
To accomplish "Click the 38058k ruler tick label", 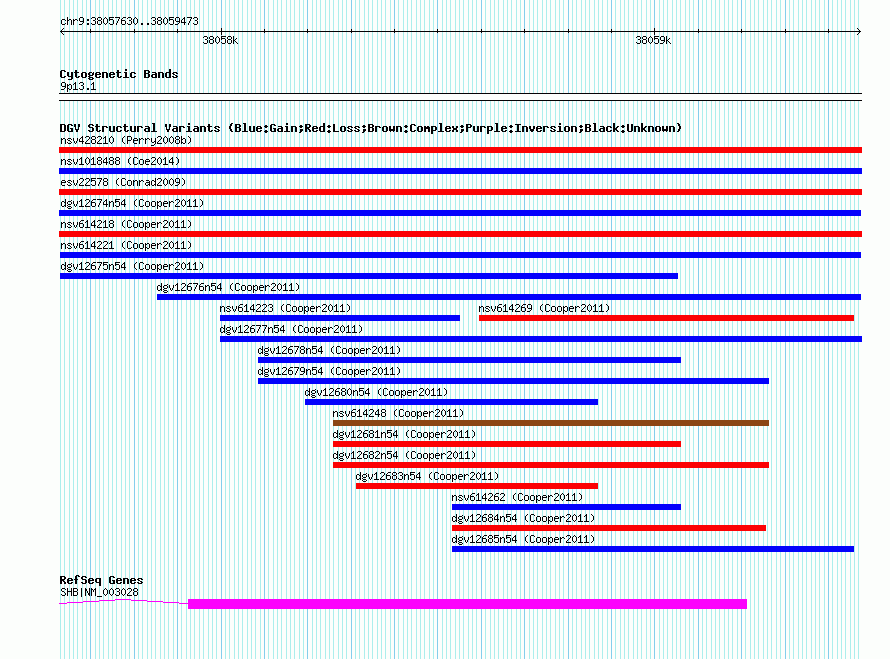I will pos(220,40).
